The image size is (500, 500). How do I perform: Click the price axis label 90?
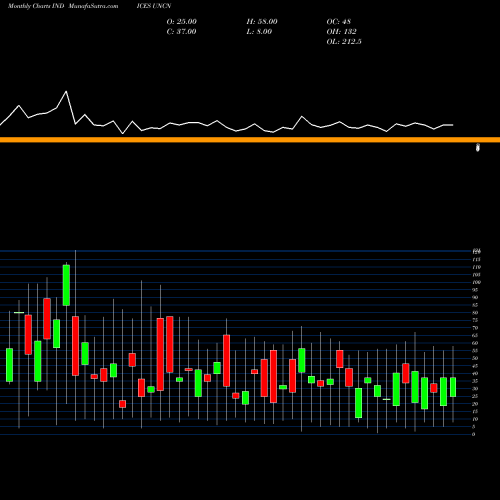[475, 297]
